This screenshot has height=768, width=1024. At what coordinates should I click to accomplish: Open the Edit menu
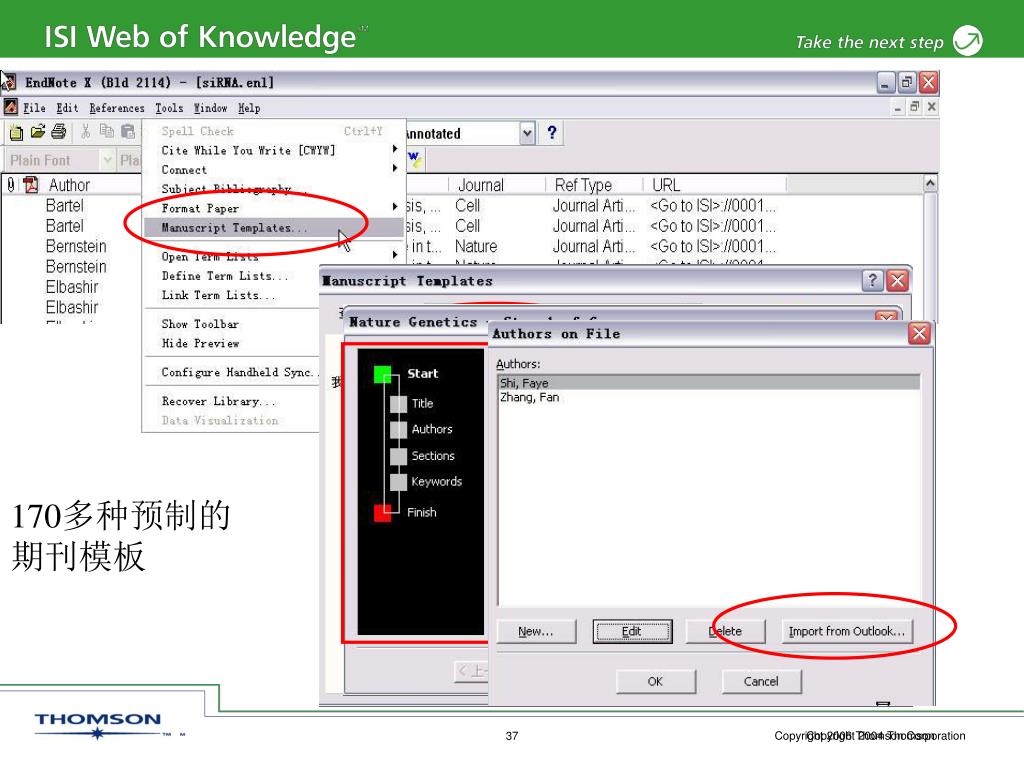tap(67, 108)
